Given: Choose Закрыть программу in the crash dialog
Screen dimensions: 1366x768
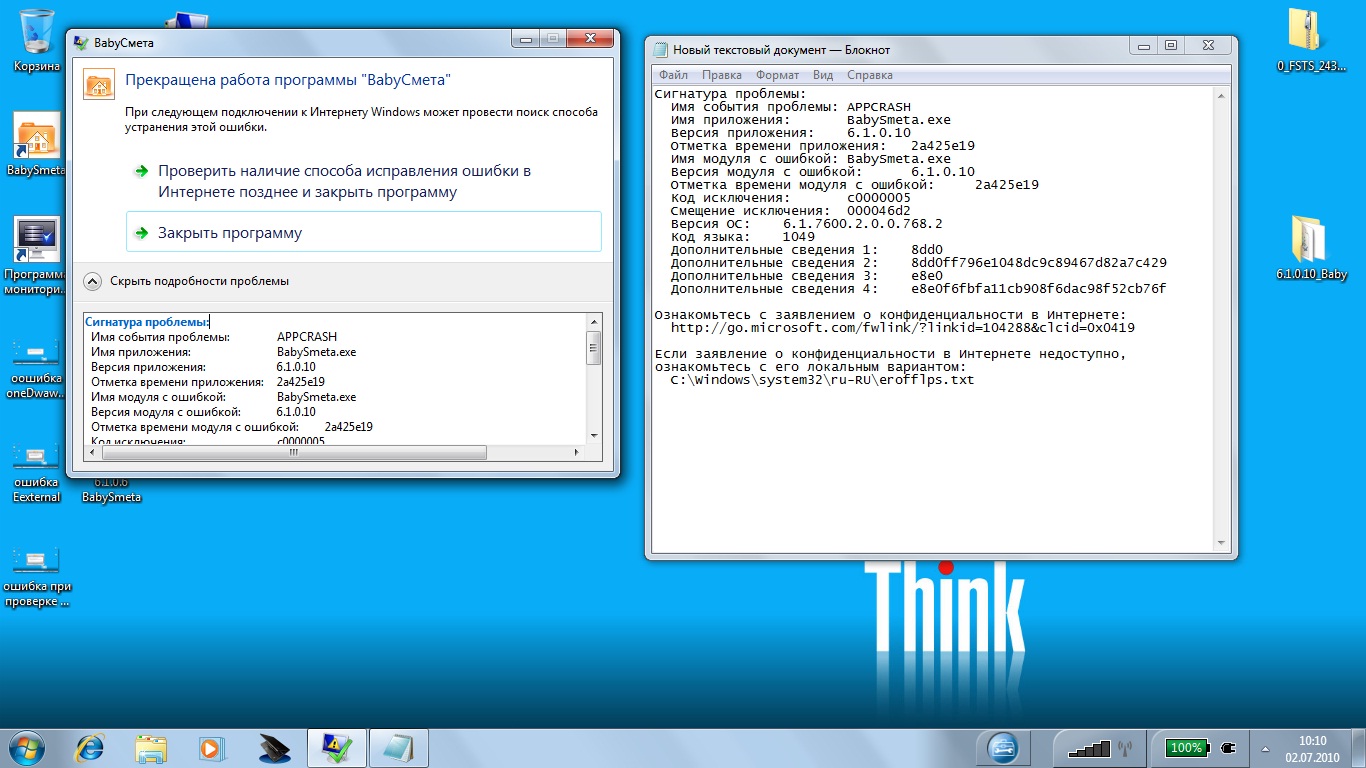Looking at the screenshot, I should [363, 232].
